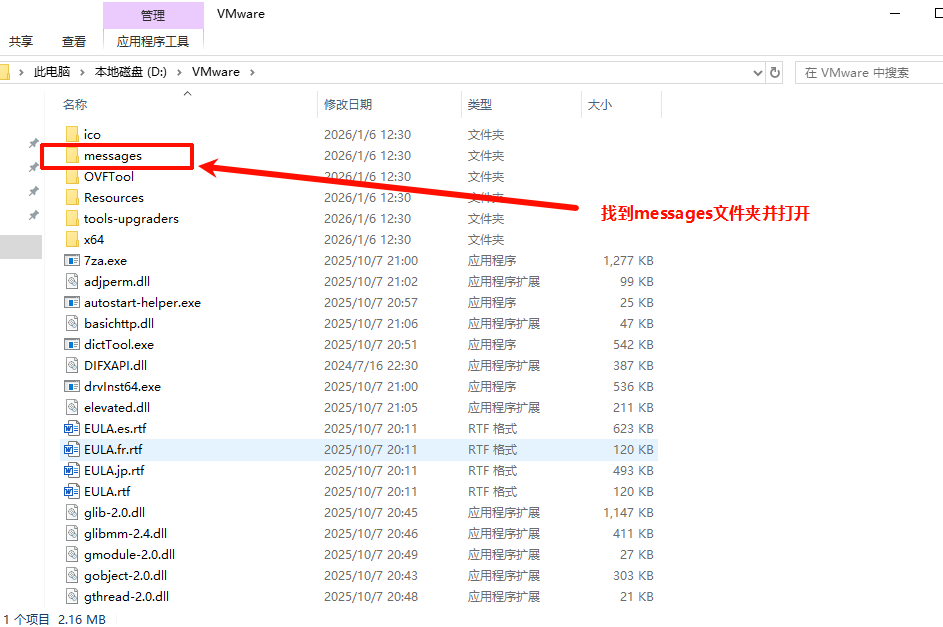Viewport: 943px width, 627px height.
Task: Expand the chevron after 此电脑 in path
Action: pyautogui.click(x=82, y=73)
